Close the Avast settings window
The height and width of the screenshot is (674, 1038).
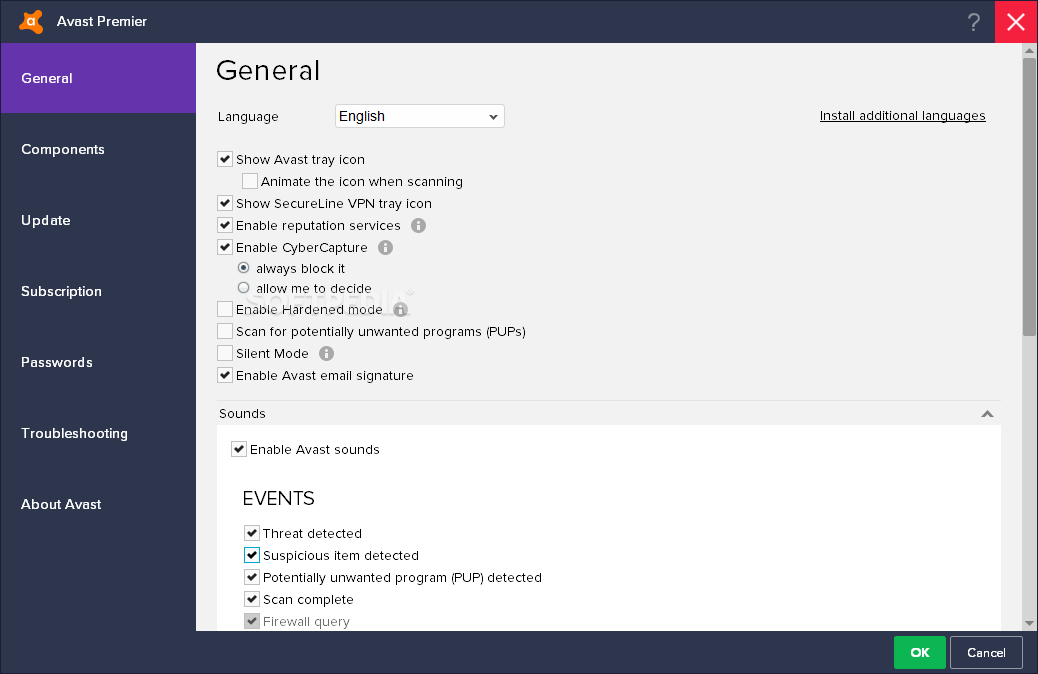point(1016,22)
